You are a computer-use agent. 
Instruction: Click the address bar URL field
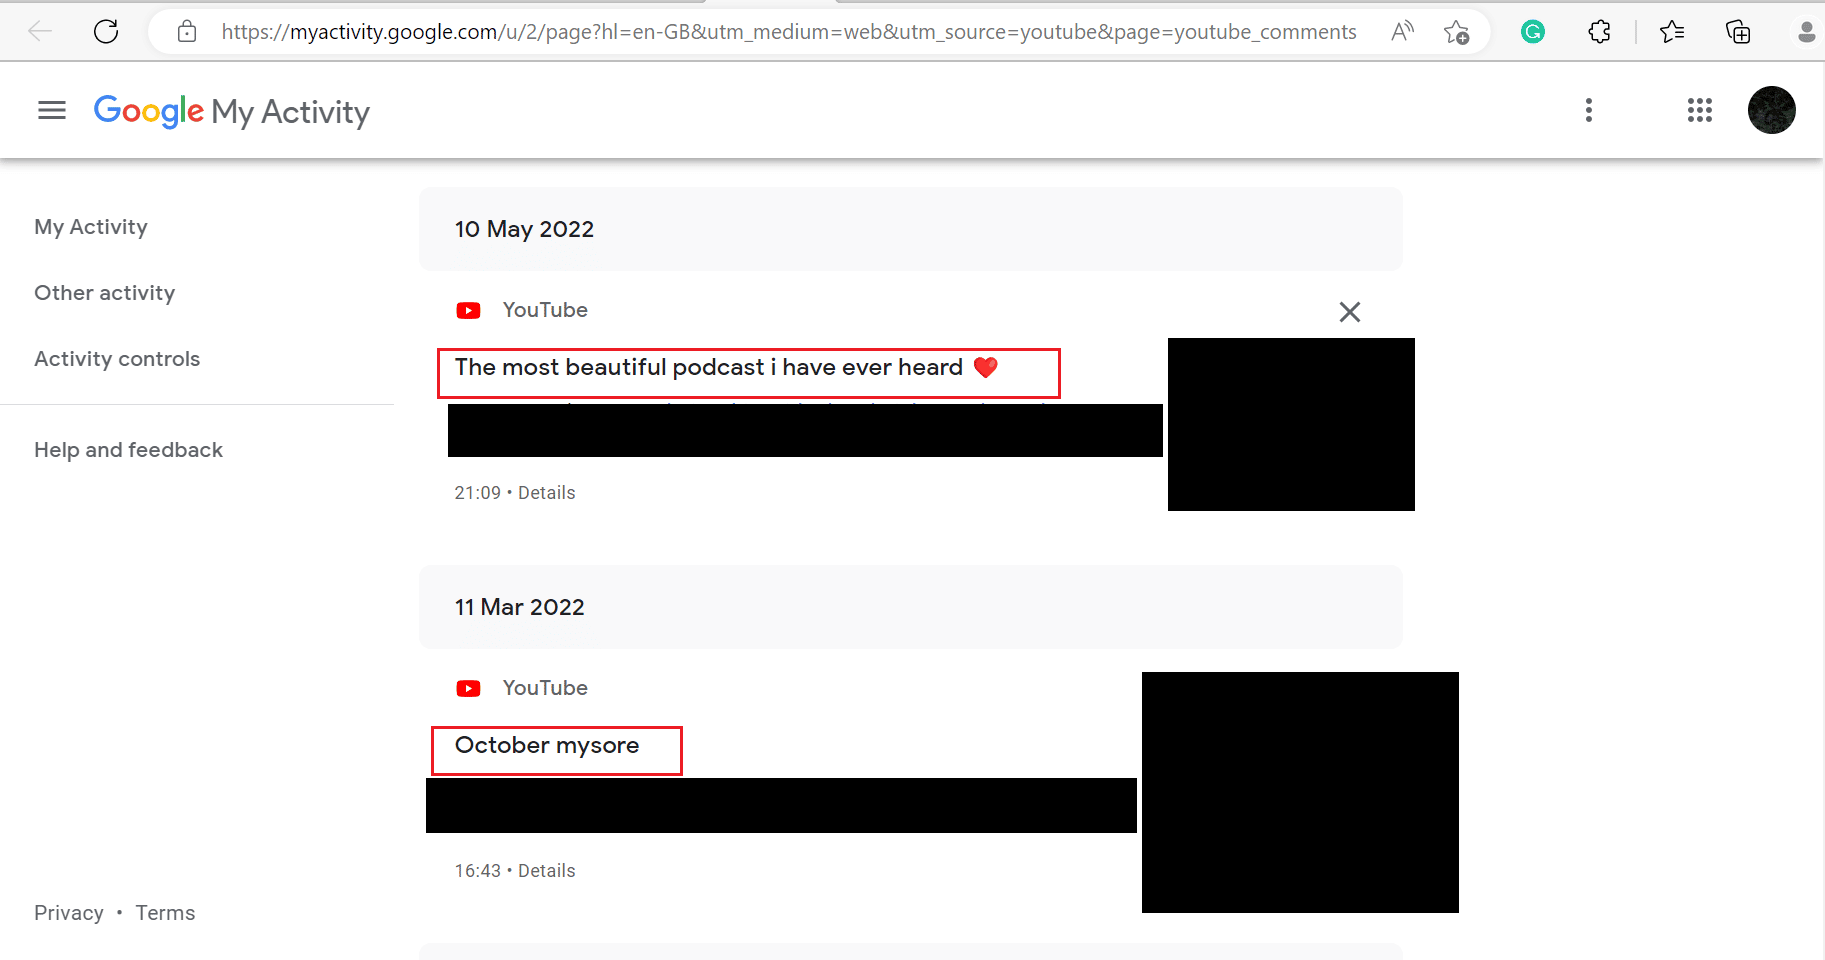pyautogui.click(x=788, y=32)
